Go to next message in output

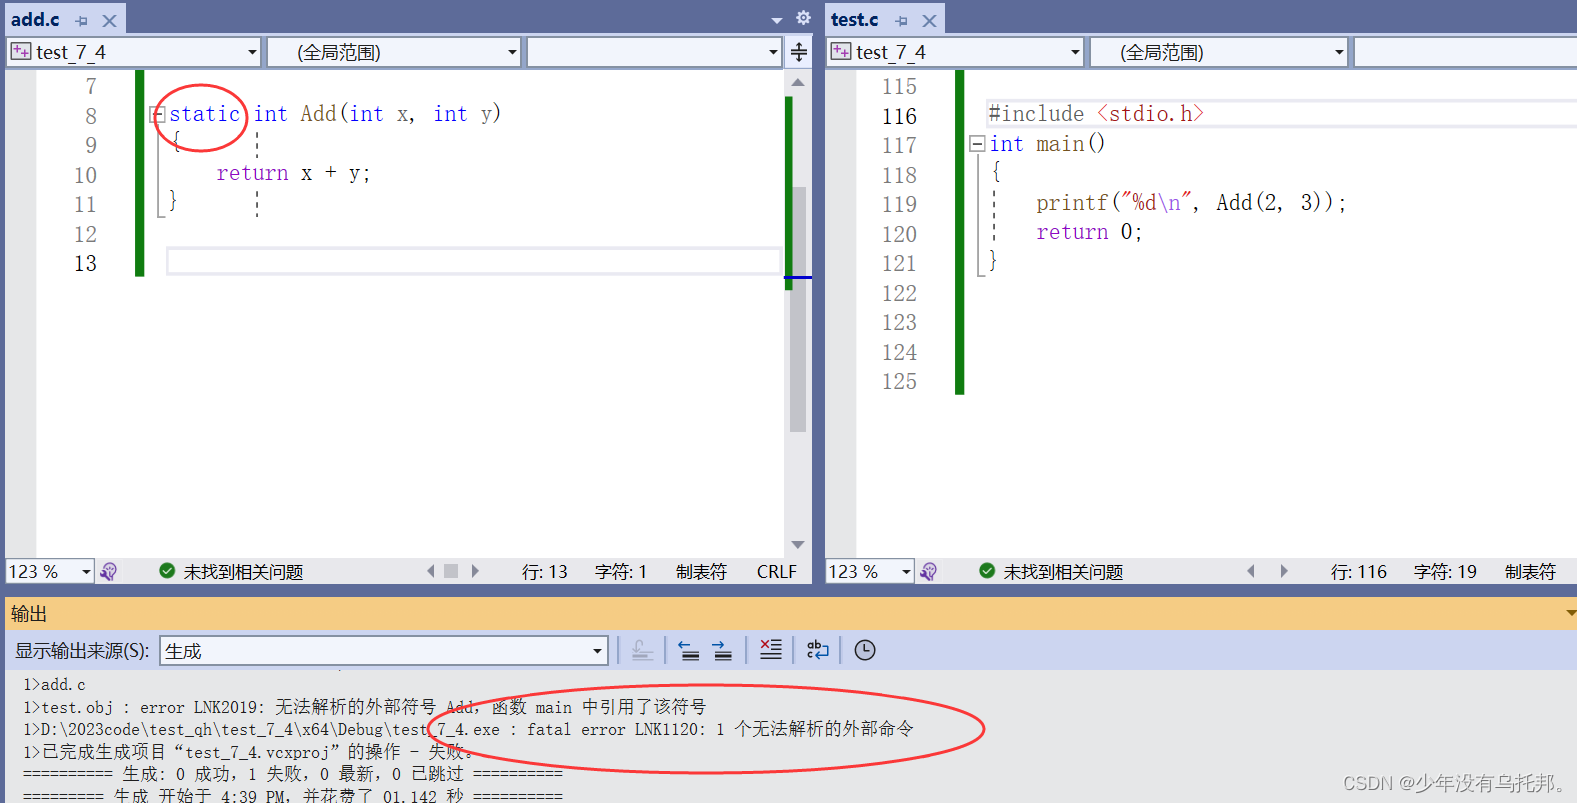pos(722,651)
